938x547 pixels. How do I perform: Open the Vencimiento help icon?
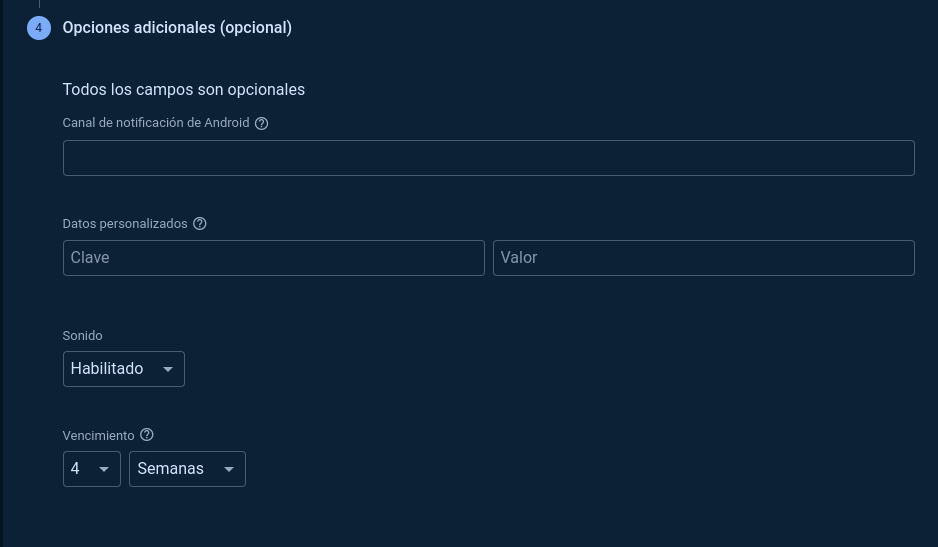pyautogui.click(x=147, y=435)
